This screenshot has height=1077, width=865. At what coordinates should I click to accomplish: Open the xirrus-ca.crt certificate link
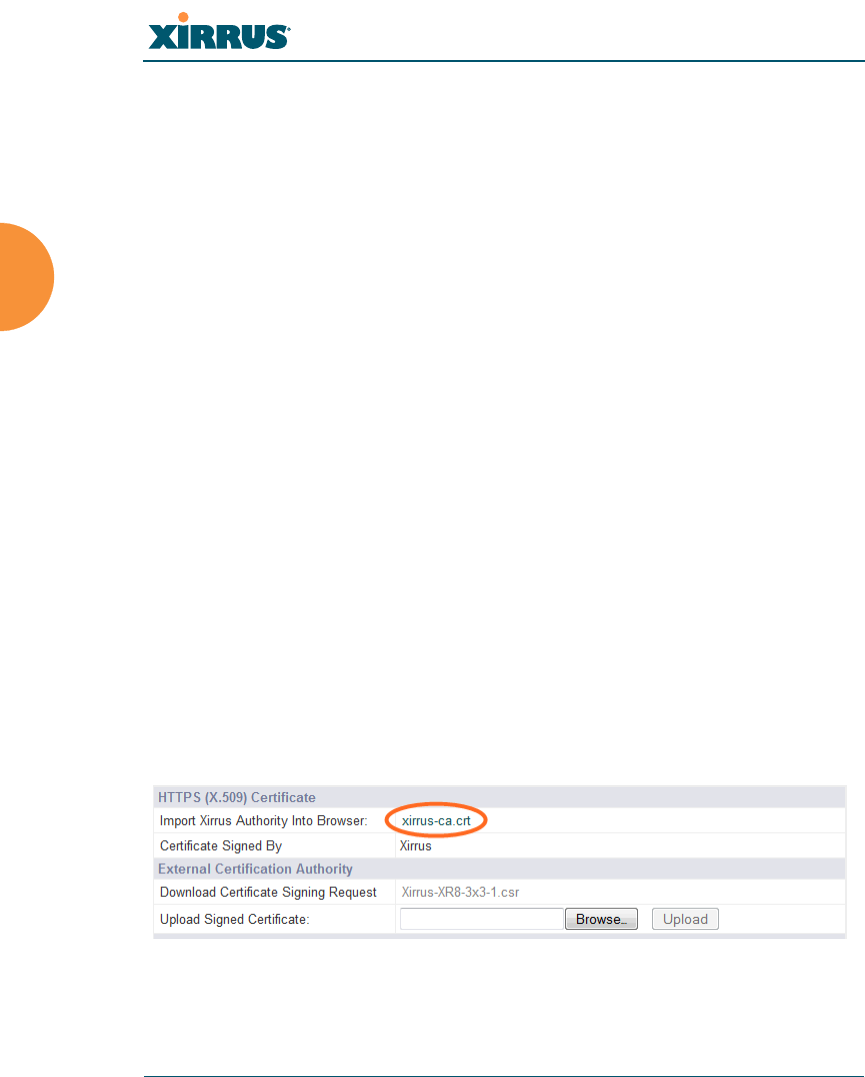436,821
